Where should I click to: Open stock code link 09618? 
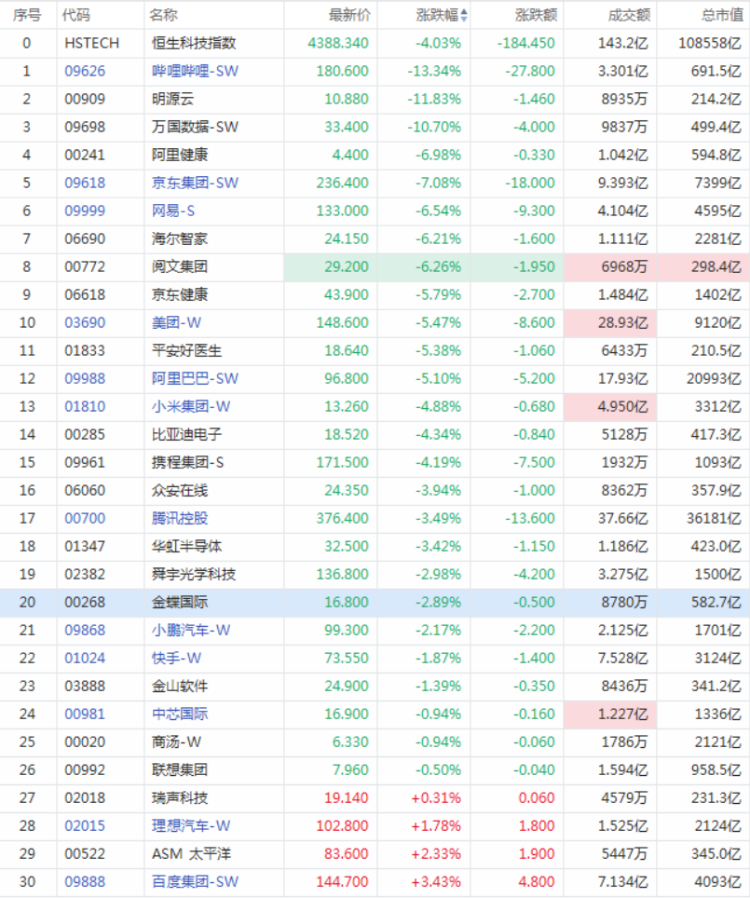coord(85,183)
